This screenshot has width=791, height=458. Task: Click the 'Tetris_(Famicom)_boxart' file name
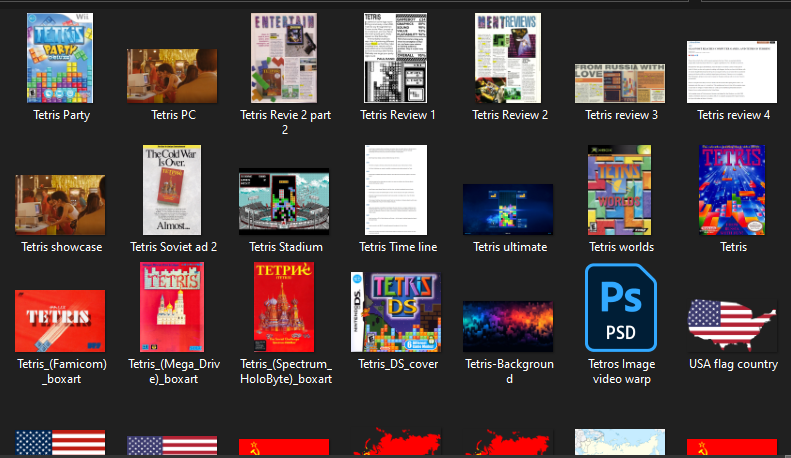click(x=62, y=372)
